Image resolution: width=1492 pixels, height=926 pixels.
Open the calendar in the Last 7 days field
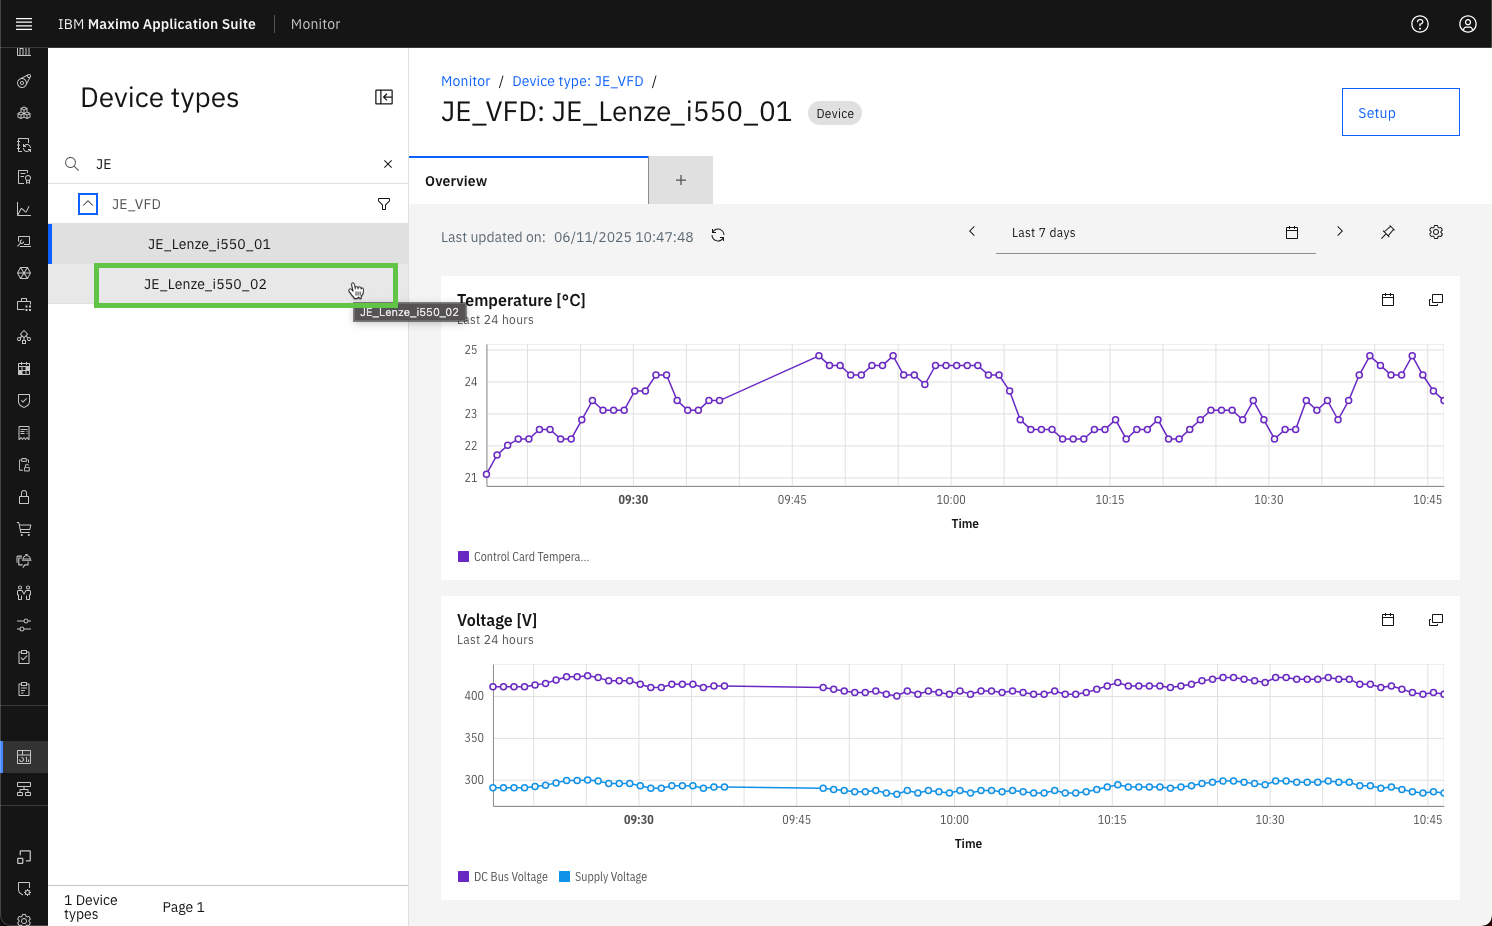(x=1292, y=233)
